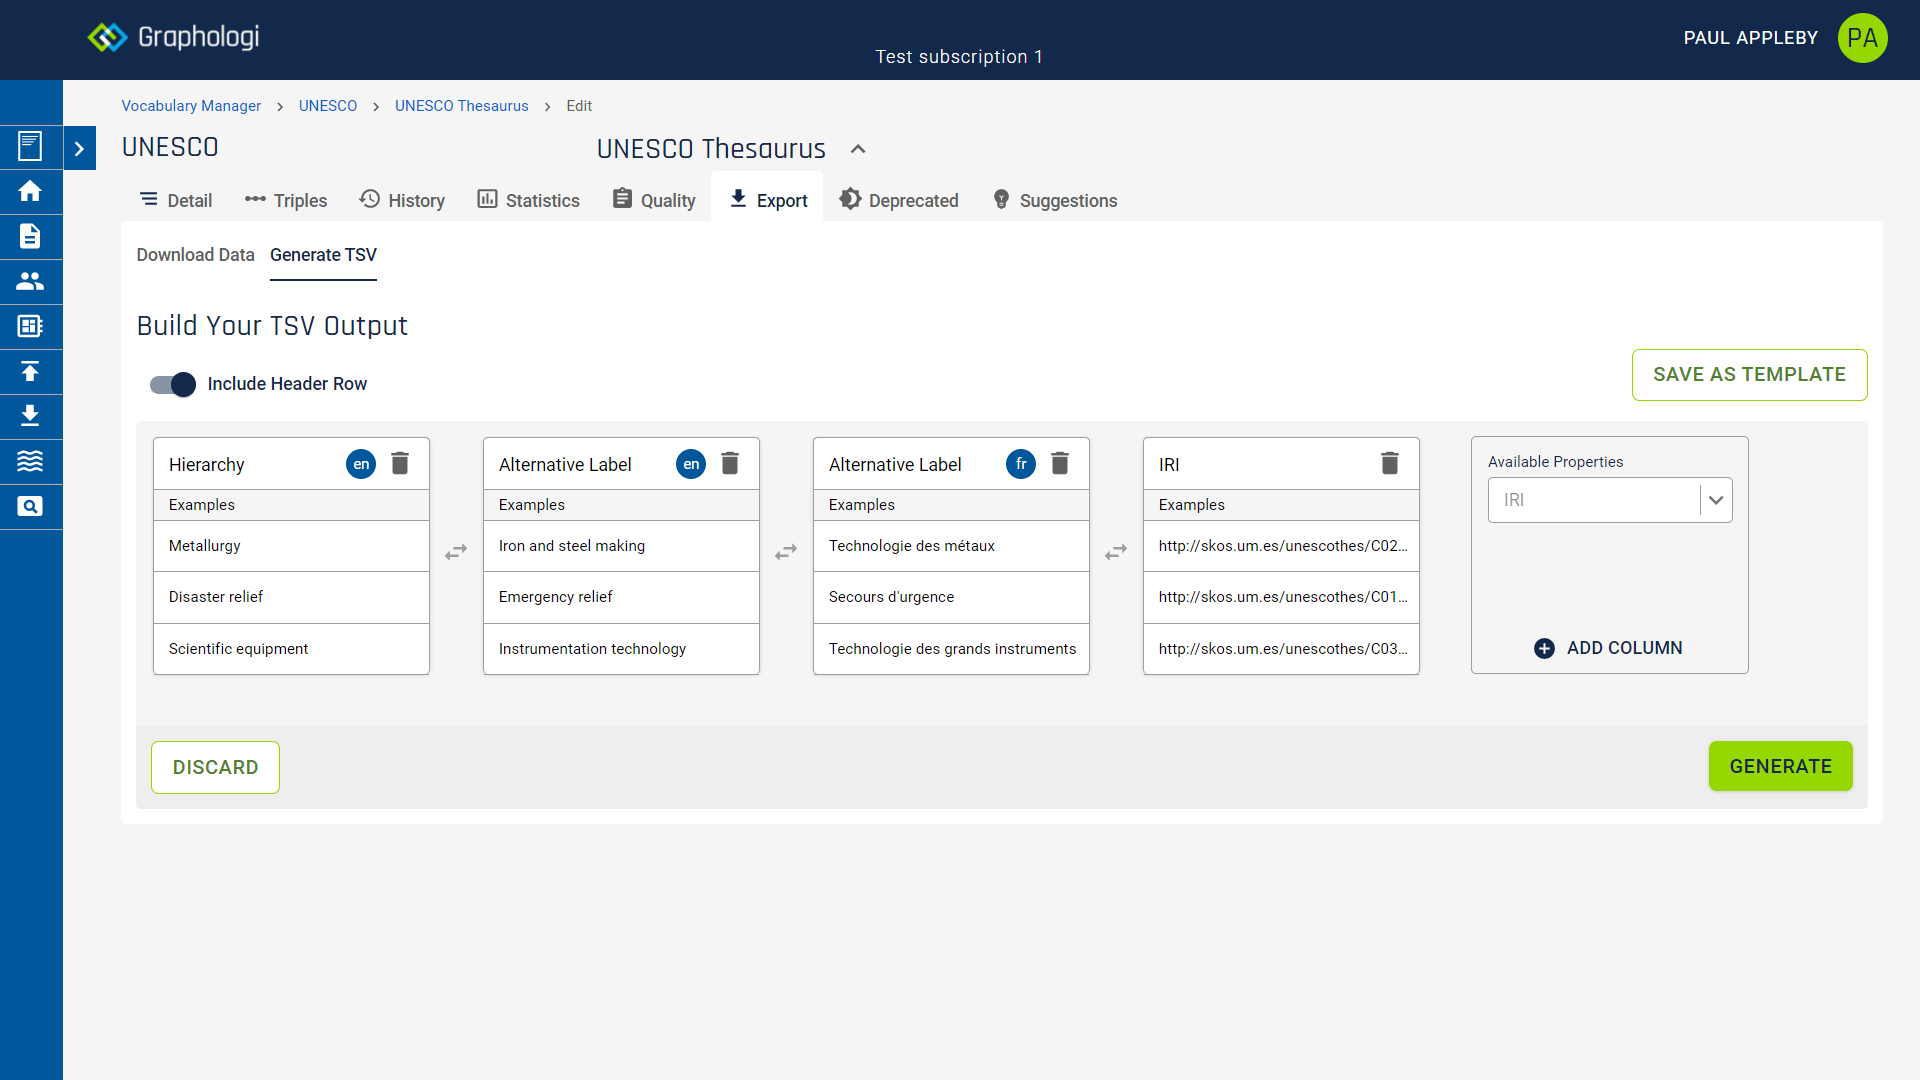The width and height of the screenshot is (1920, 1080).
Task: Click the sidebar upload arrow icon
Action: tap(30, 372)
